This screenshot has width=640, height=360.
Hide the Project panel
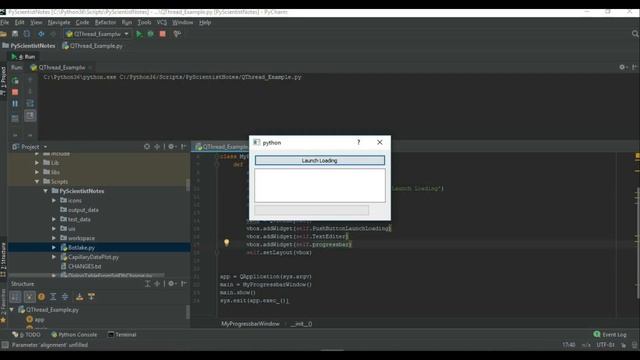coord(184,147)
